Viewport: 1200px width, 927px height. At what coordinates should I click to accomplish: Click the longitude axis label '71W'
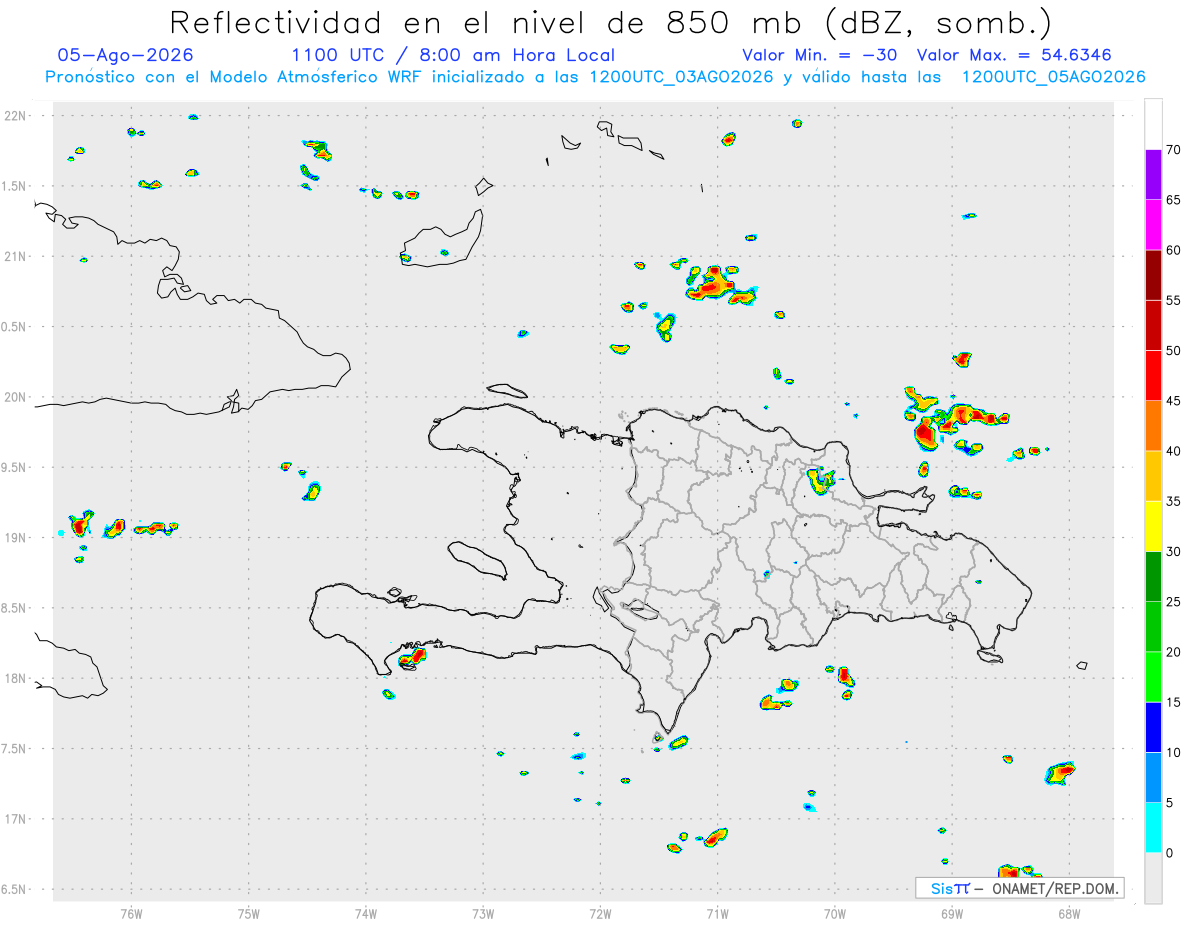[717, 912]
